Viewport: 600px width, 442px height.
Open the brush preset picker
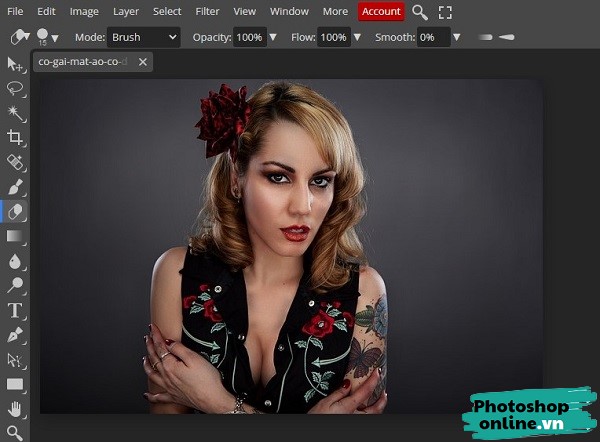click(x=47, y=37)
